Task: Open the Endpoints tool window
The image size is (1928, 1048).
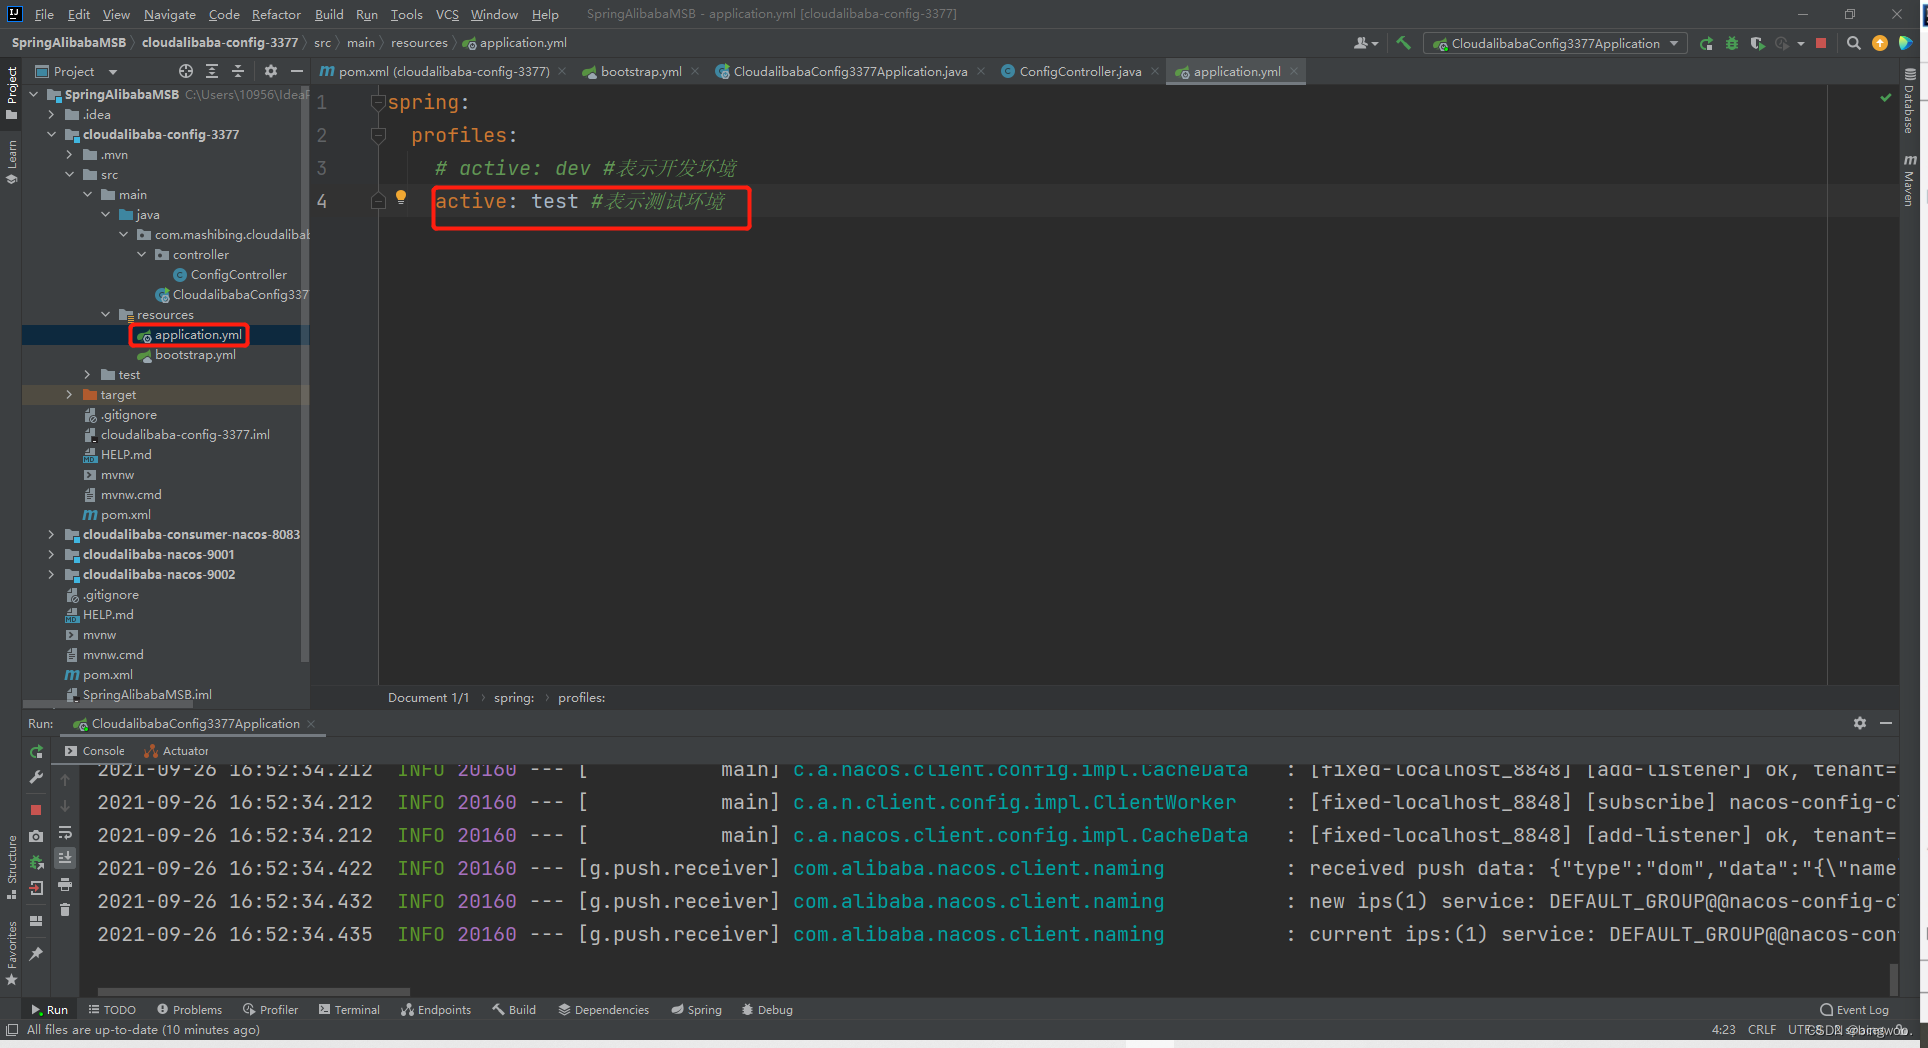Action: point(436,1009)
